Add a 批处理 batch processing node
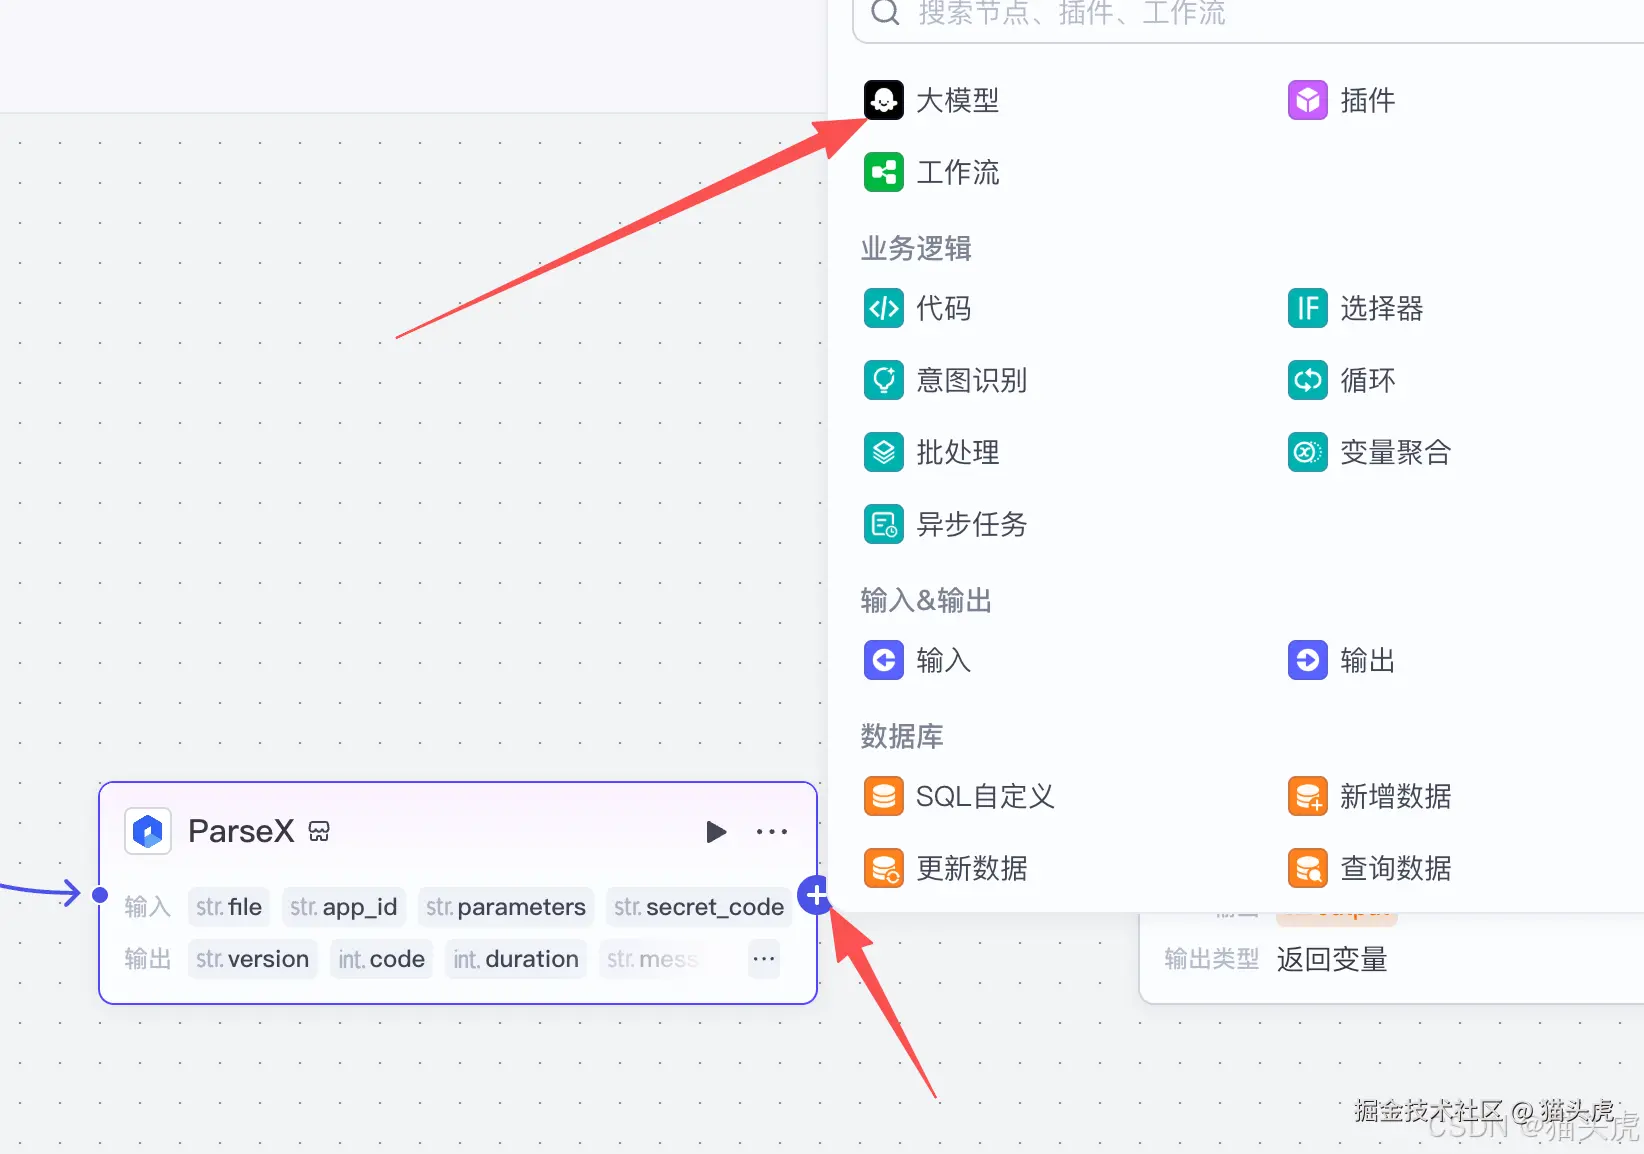The width and height of the screenshot is (1644, 1154). 957,452
